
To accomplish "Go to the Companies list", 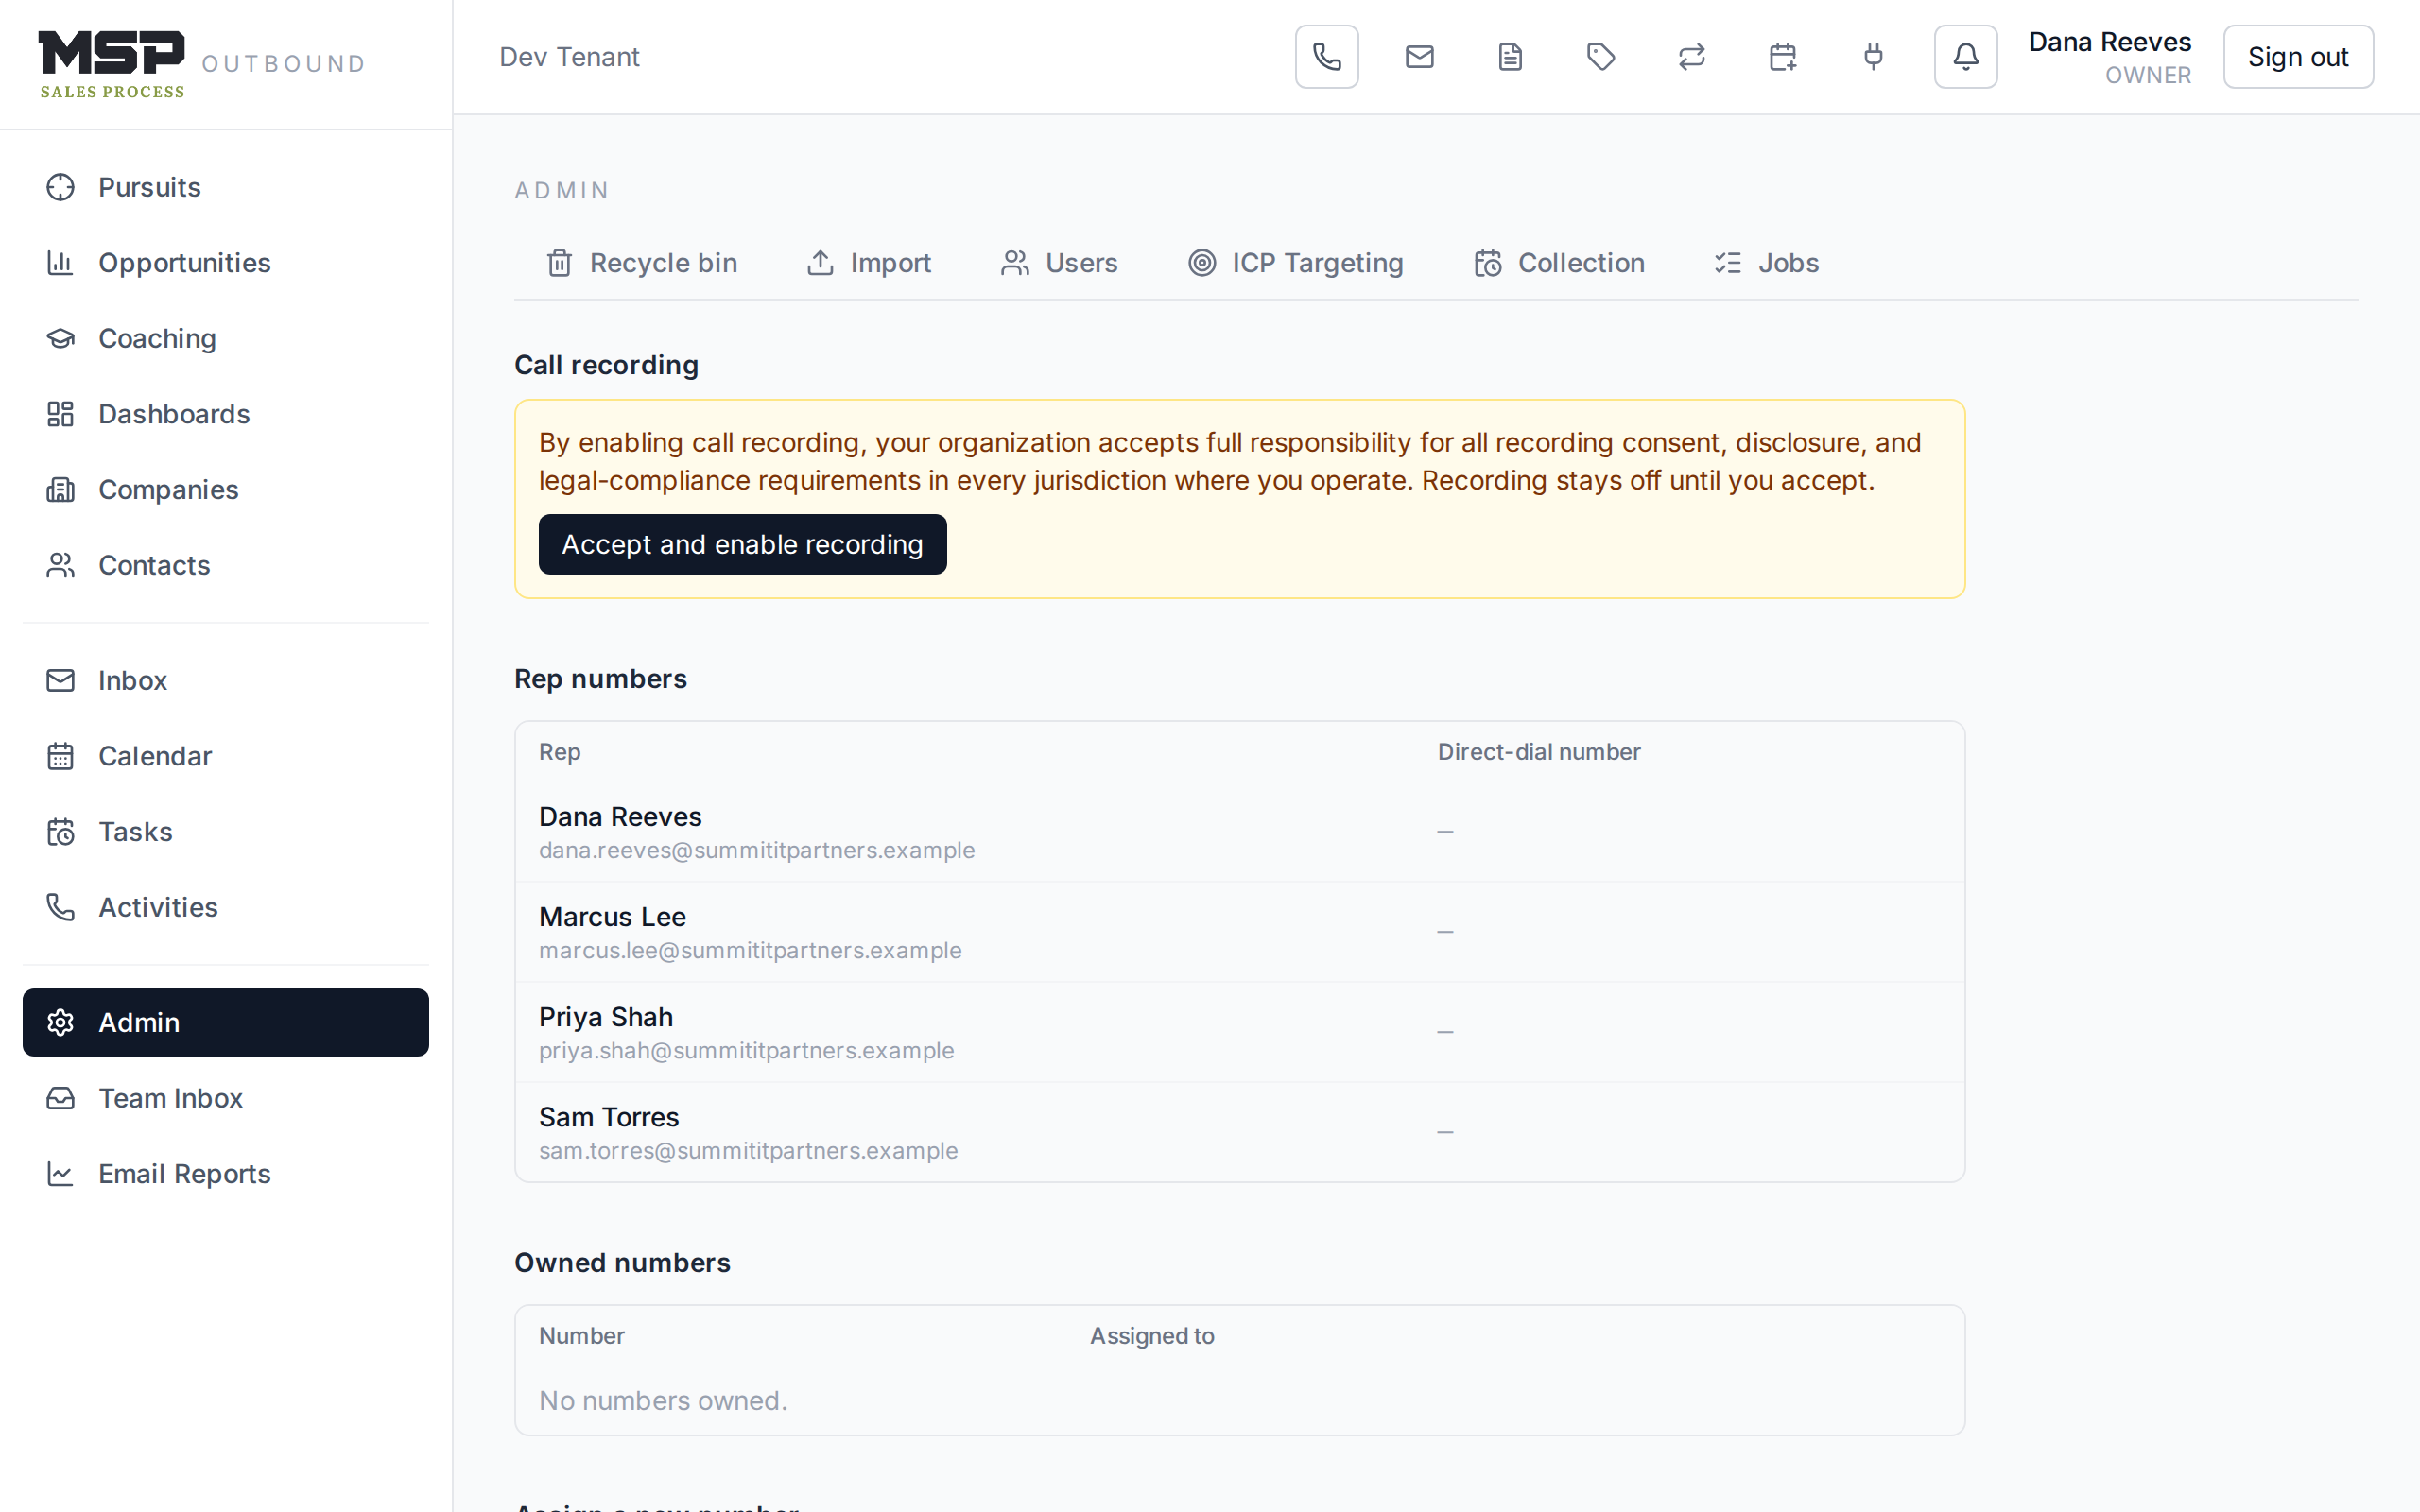I will pyautogui.click(x=226, y=490).
